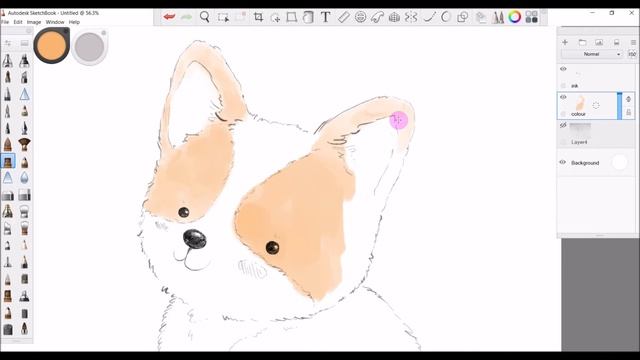Enable the Ellipse guide tool
The height and width of the screenshot is (360, 640).
[360, 17]
